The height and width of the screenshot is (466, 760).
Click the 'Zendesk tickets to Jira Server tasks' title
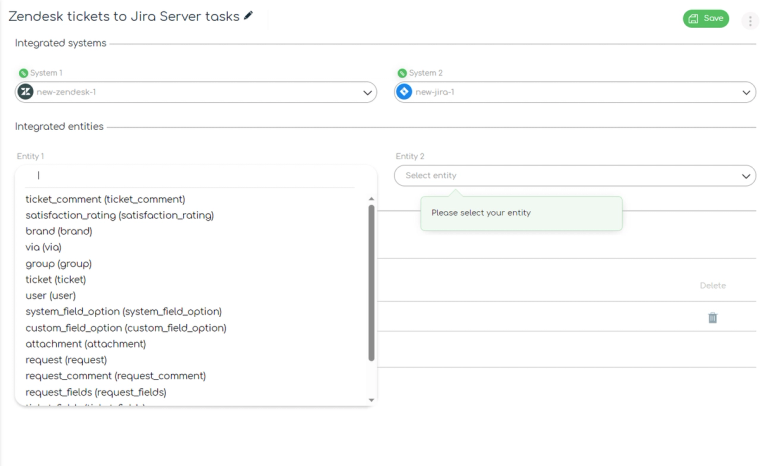coord(124,16)
